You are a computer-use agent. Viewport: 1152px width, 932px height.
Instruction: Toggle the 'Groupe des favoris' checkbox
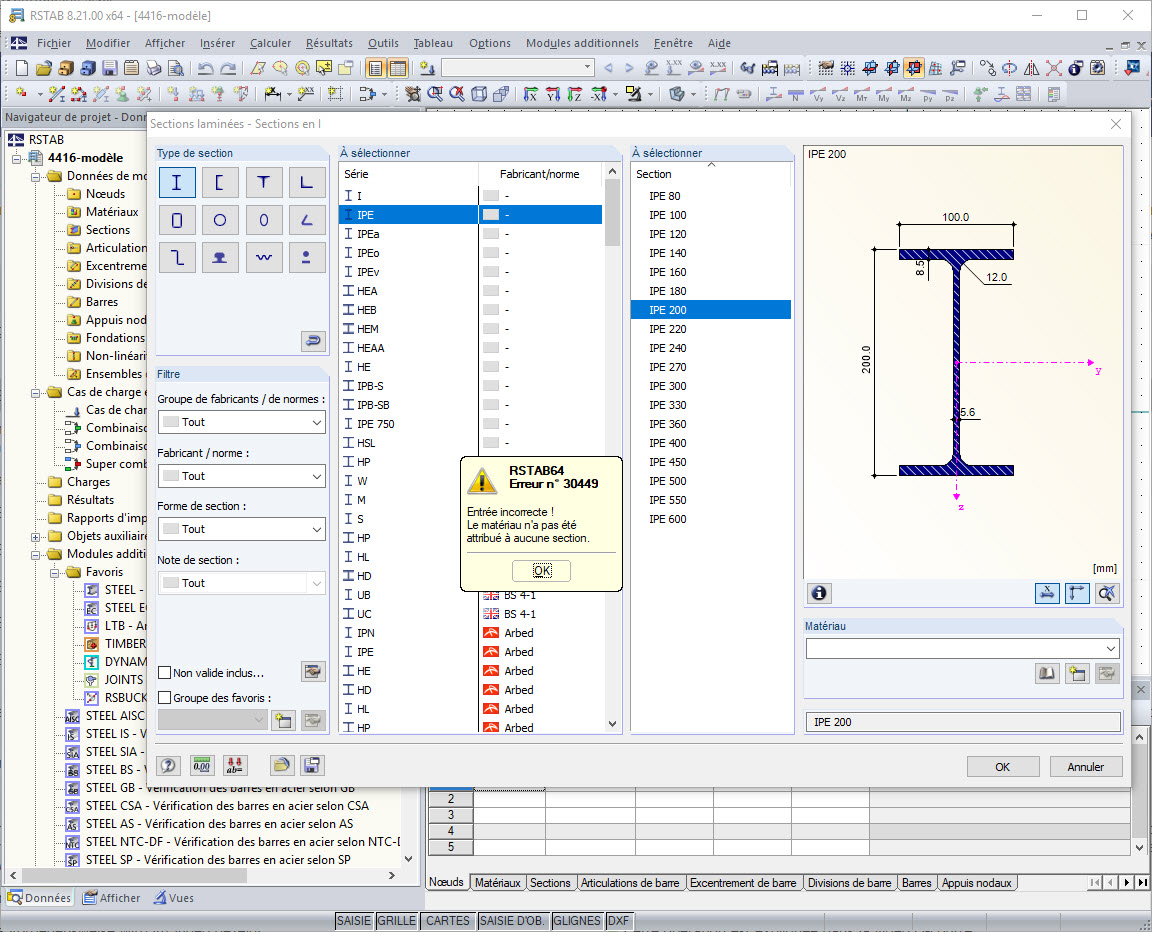tap(165, 698)
